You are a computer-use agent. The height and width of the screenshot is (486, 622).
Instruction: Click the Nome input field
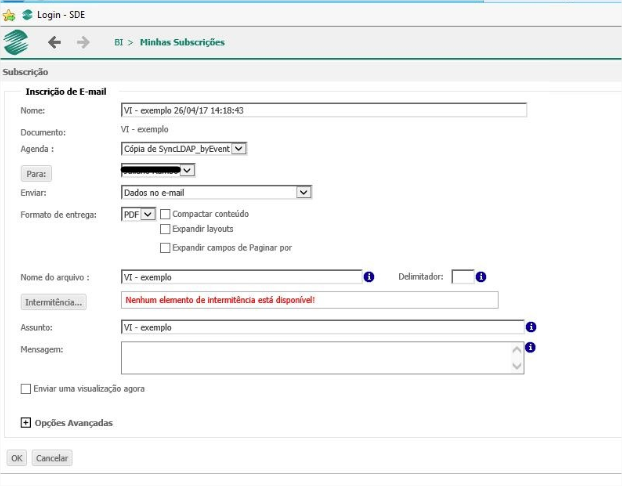[324, 110]
